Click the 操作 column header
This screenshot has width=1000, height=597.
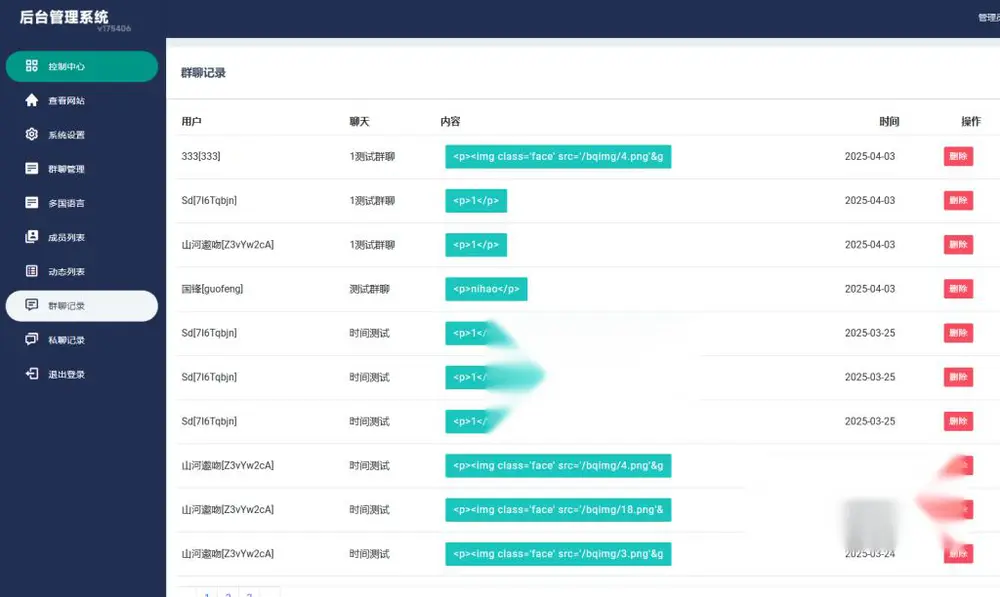coord(971,121)
